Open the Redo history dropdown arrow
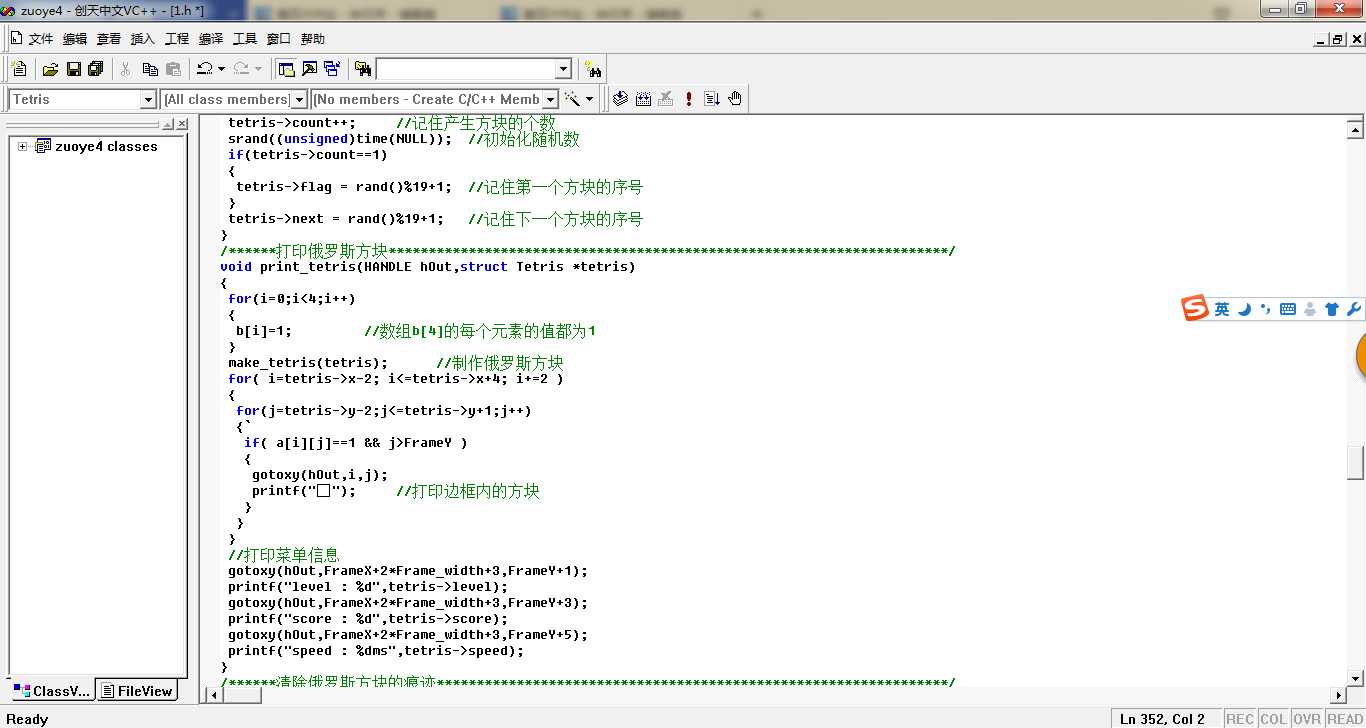This screenshot has height=728, width=1366. pyautogui.click(x=258, y=69)
